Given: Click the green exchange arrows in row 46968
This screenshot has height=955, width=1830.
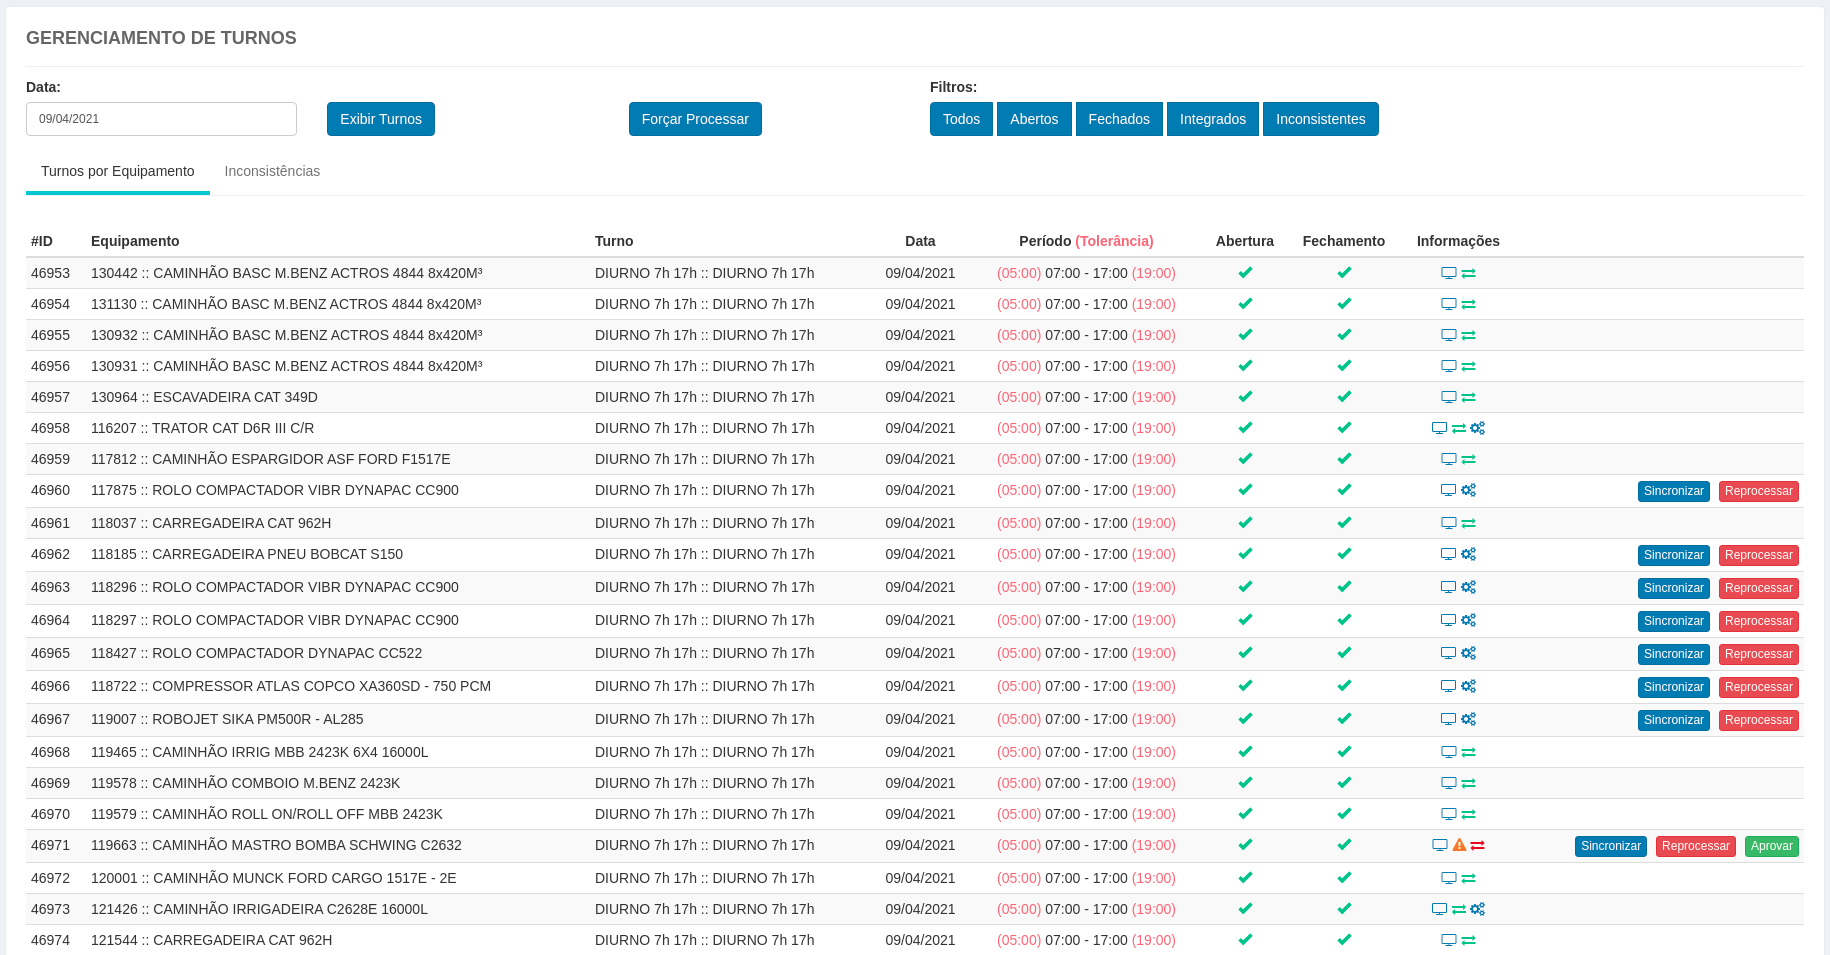Looking at the screenshot, I should click(x=1469, y=752).
